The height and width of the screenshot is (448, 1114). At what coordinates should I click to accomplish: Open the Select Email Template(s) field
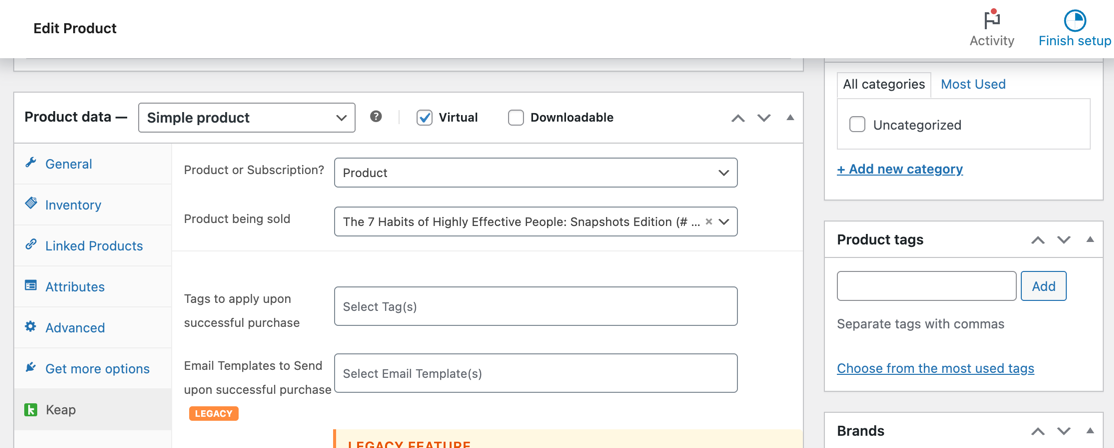(536, 373)
